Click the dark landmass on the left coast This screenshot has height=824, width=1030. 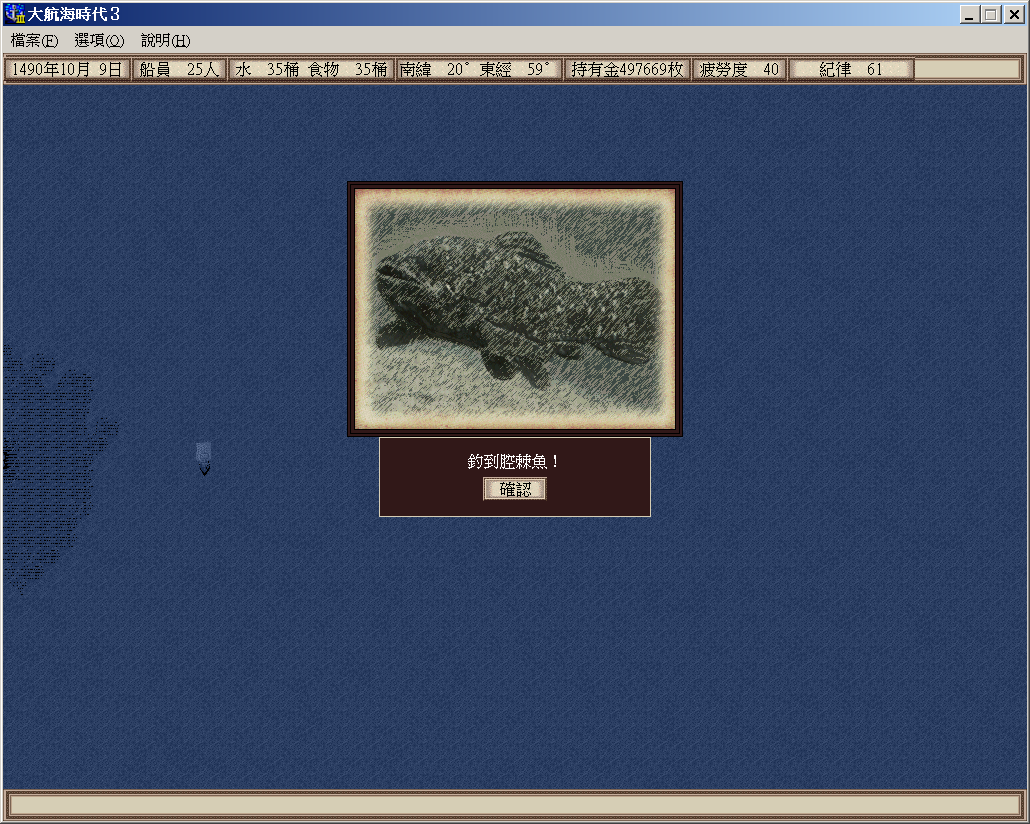[45, 460]
